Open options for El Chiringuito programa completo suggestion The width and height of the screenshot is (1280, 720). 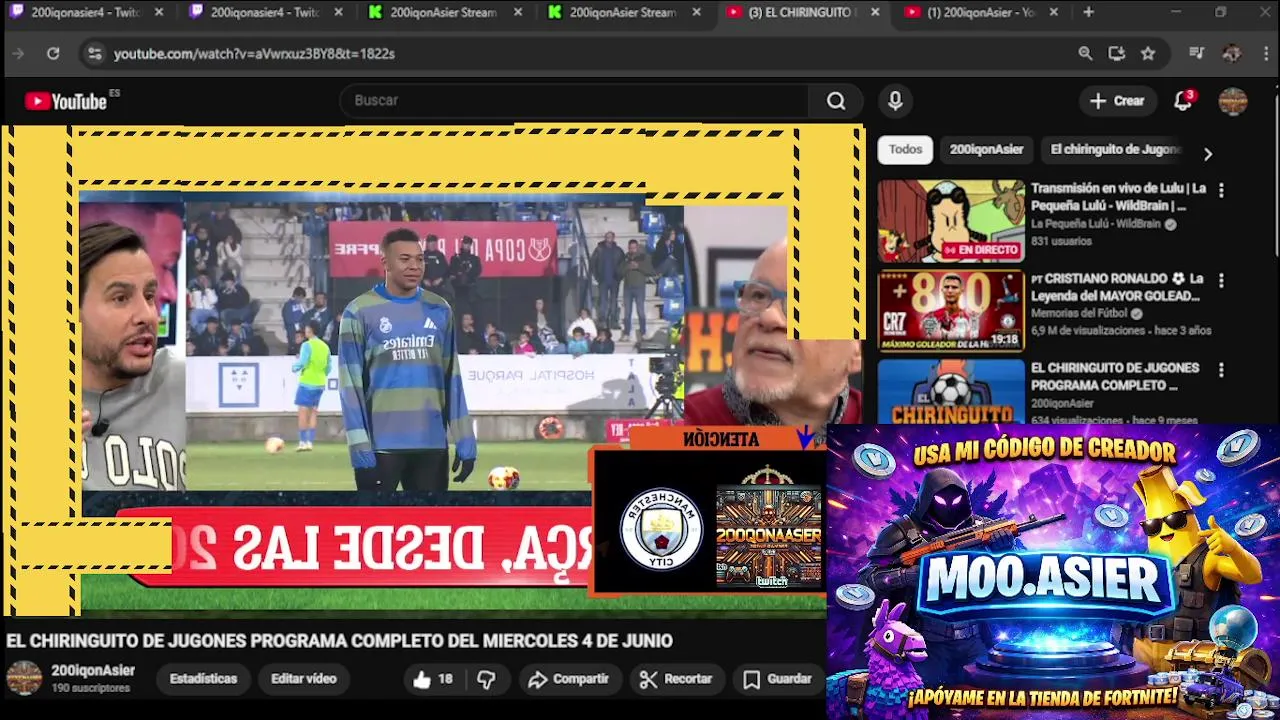[x=1220, y=369]
